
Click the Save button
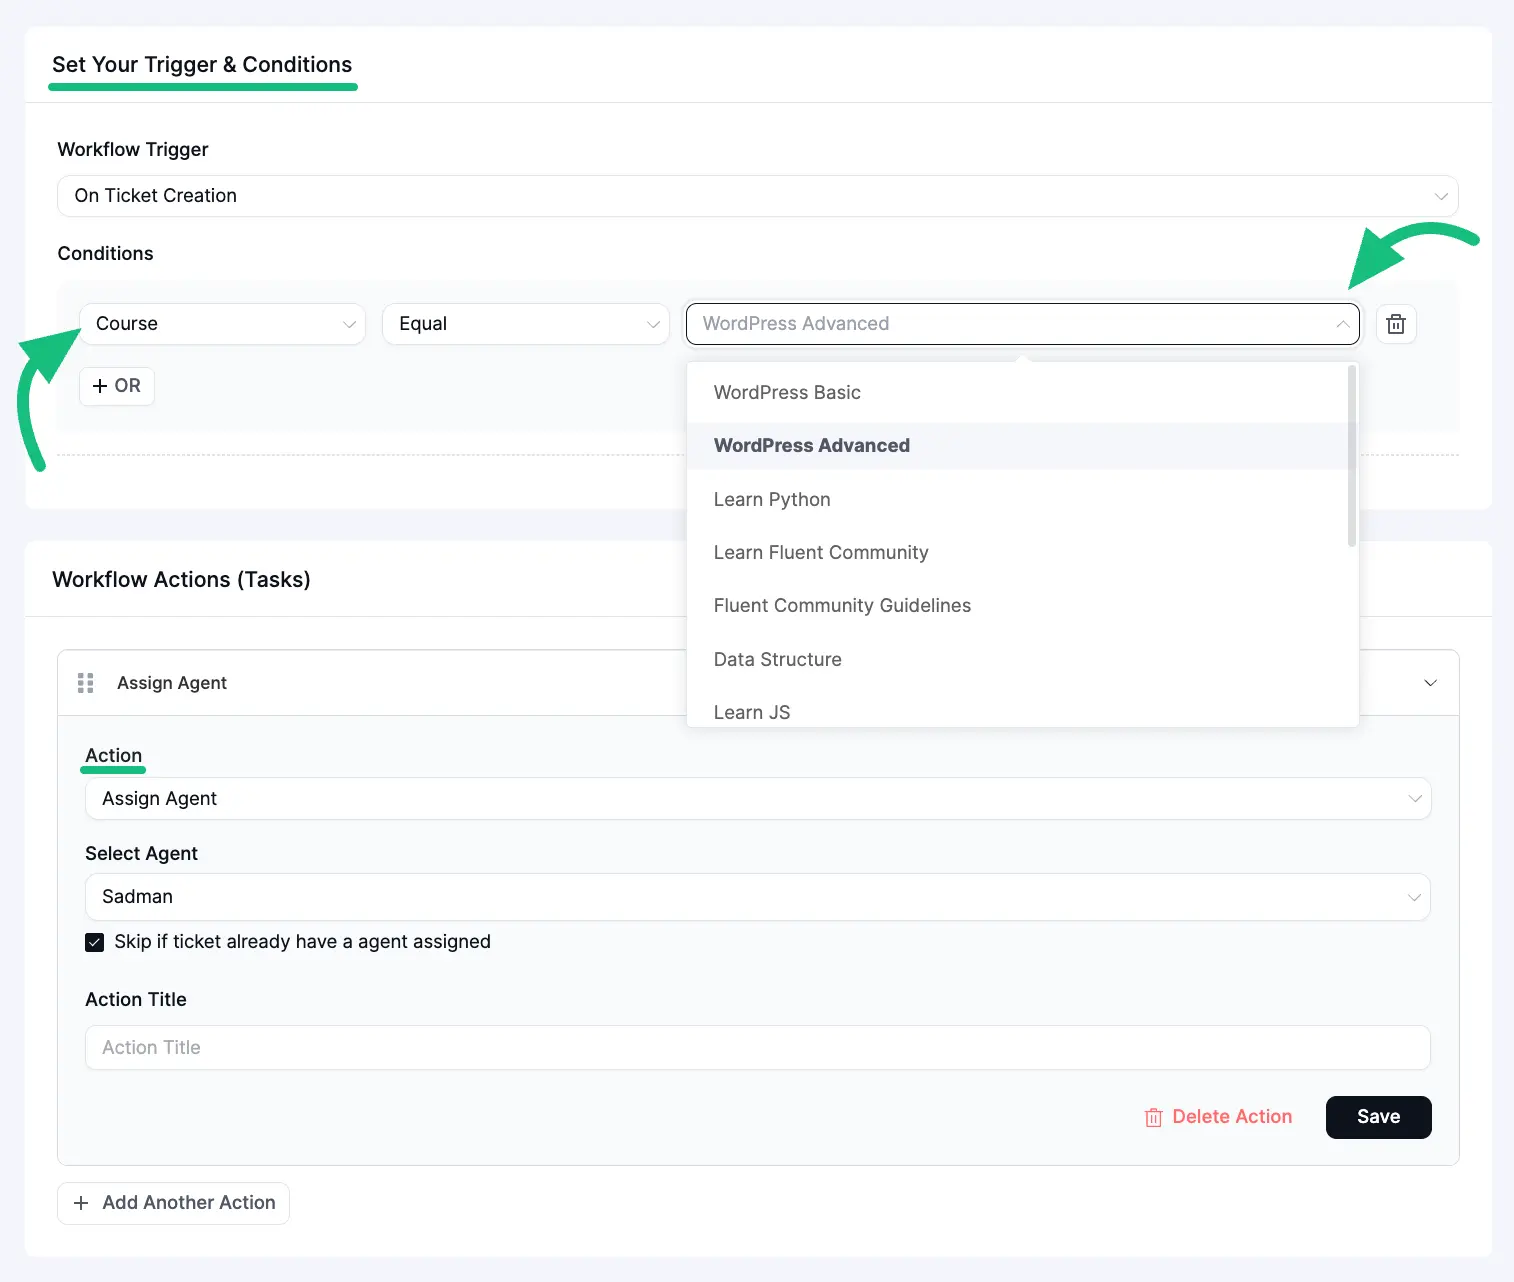pos(1378,1117)
